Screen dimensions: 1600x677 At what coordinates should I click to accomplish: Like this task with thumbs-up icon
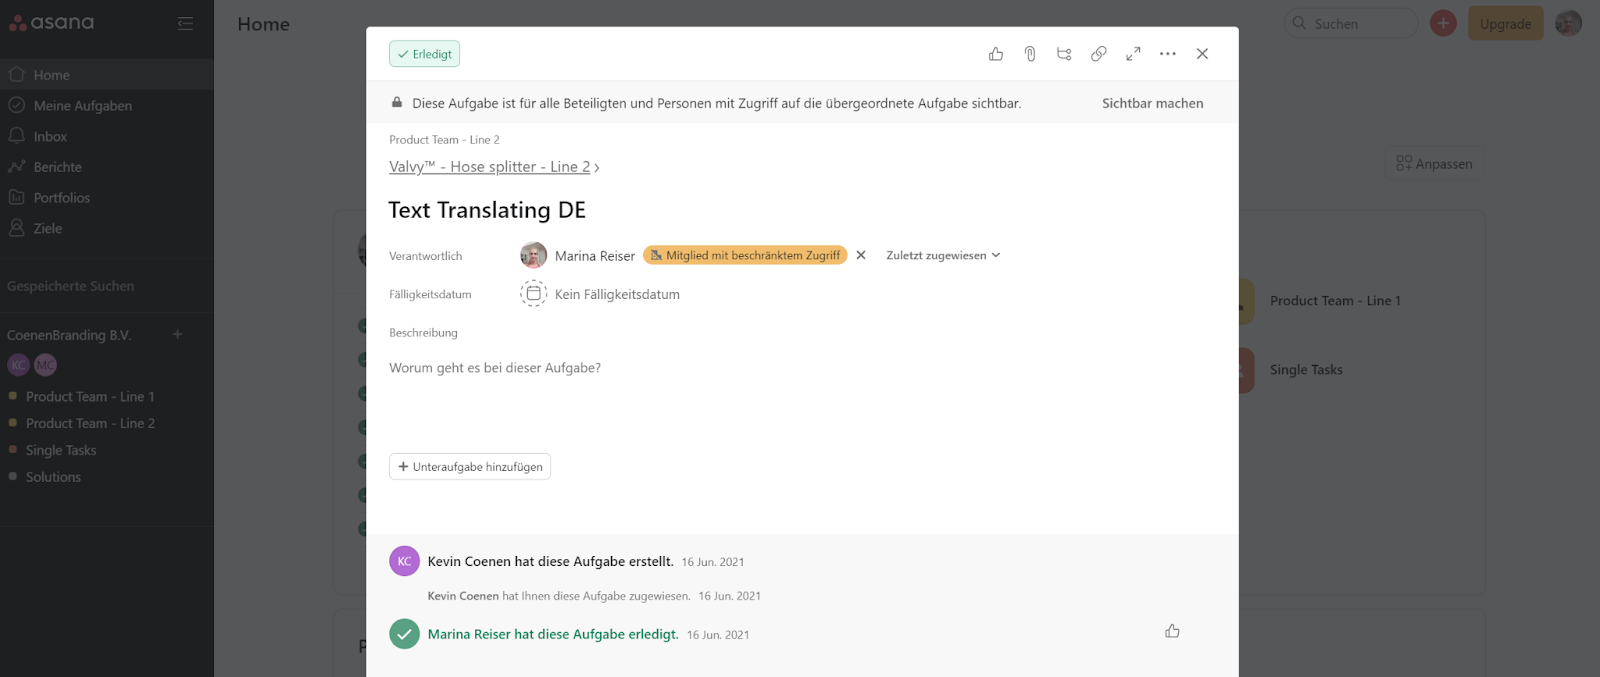[x=996, y=54]
